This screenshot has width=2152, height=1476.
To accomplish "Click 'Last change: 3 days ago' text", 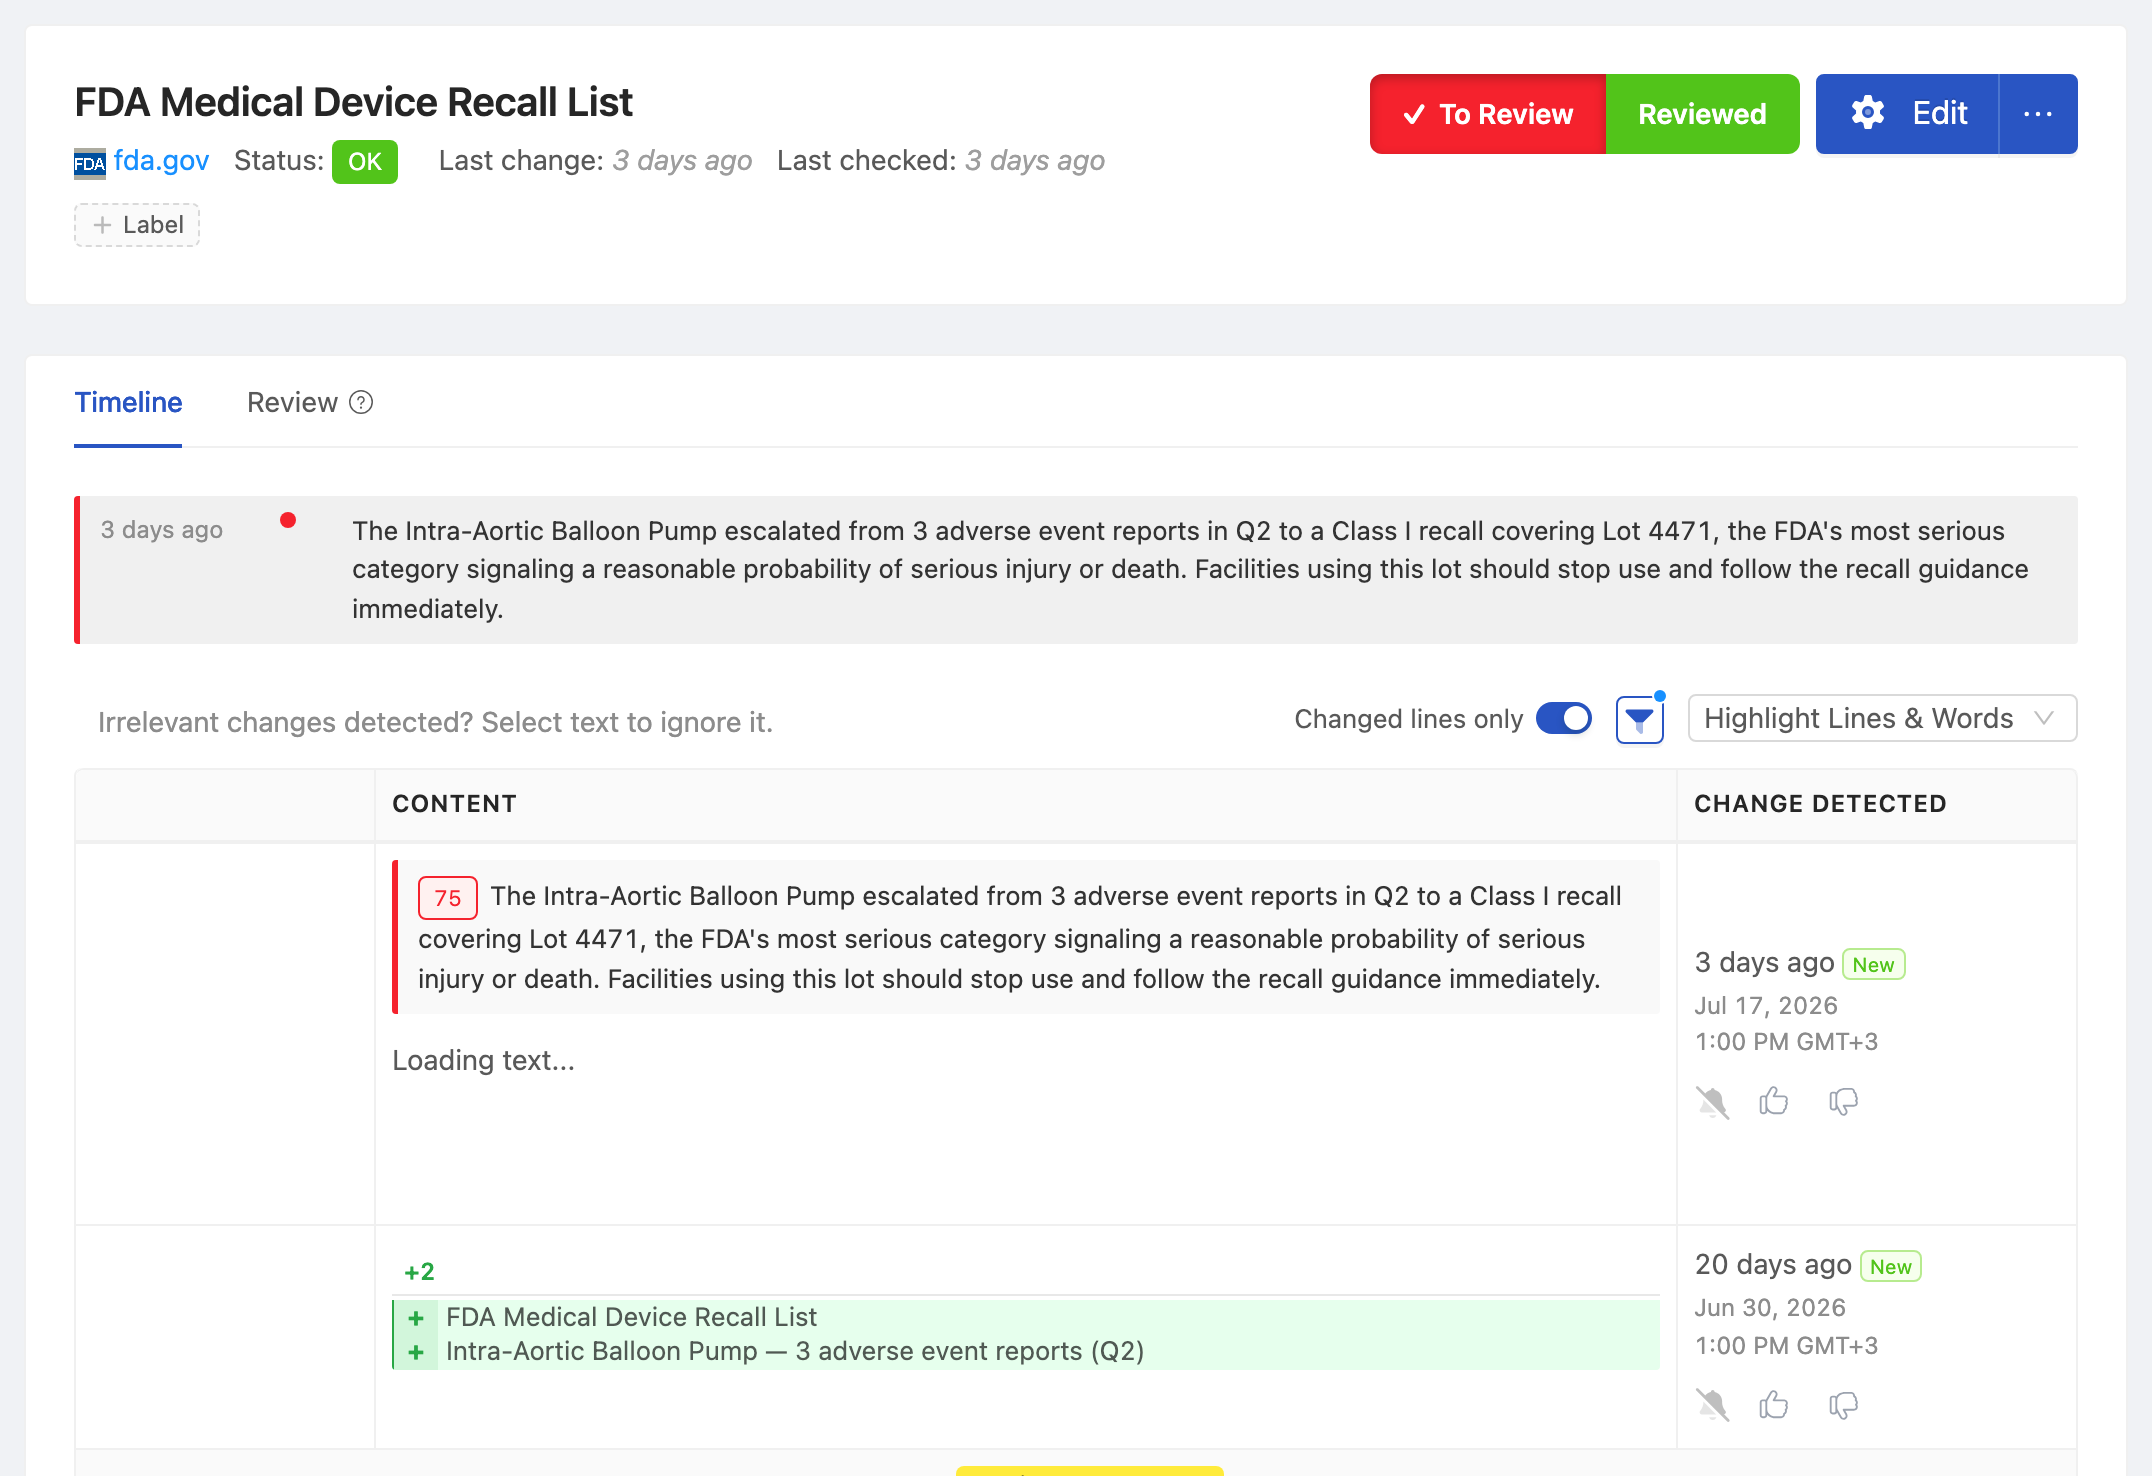I will [595, 161].
